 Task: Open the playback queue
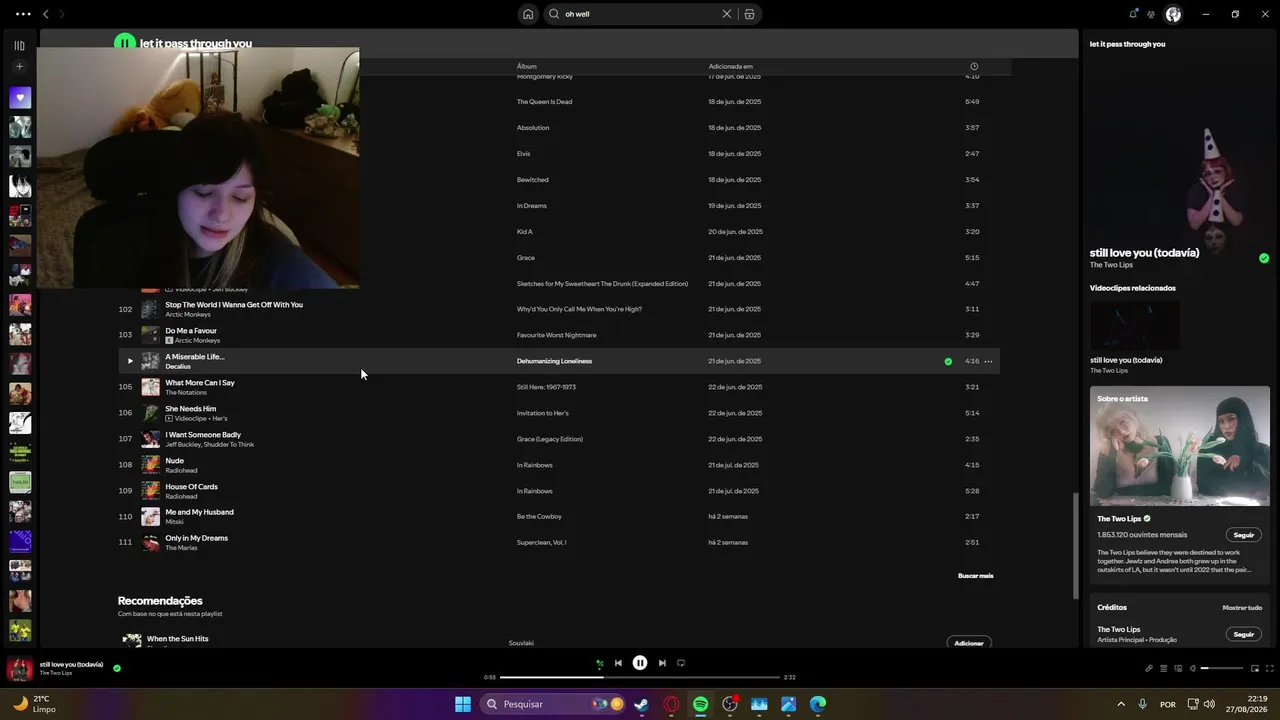pyautogui.click(x=1163, y=668)
